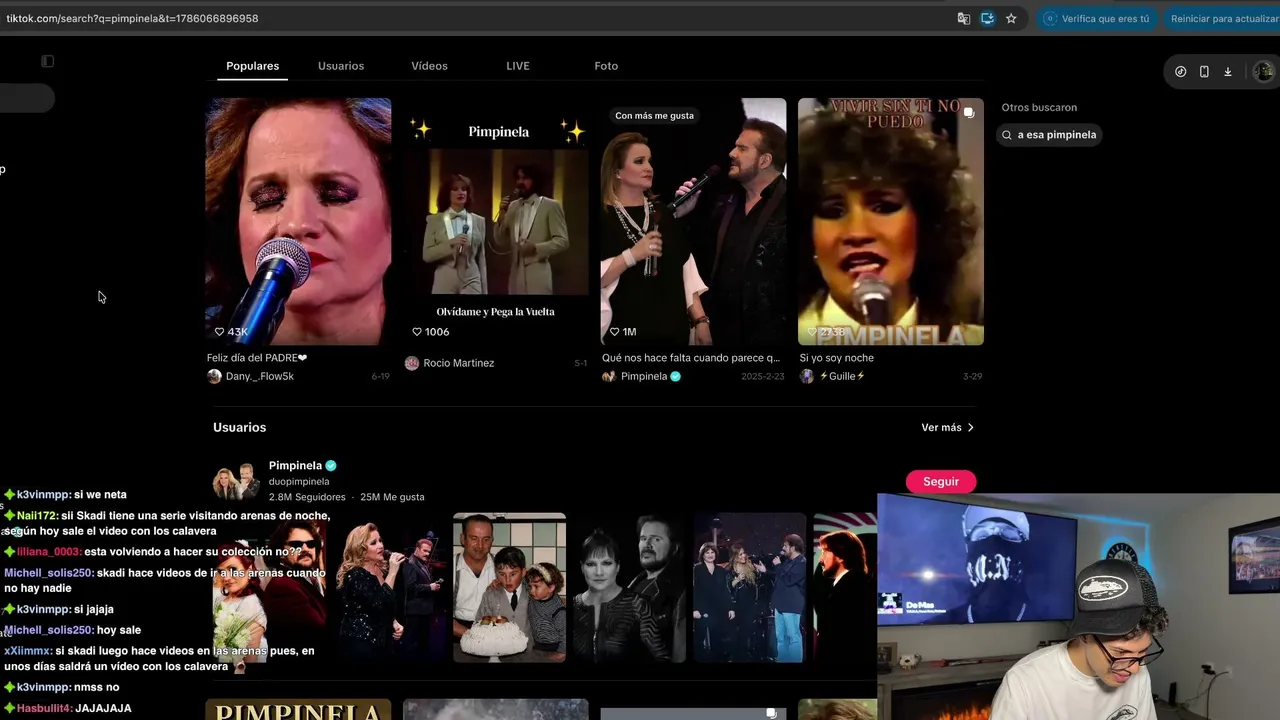Click the caption 'Si yo soy noche'
Image resolution: width=1280 pixels, height=720 pixels.
coord(837,358)
